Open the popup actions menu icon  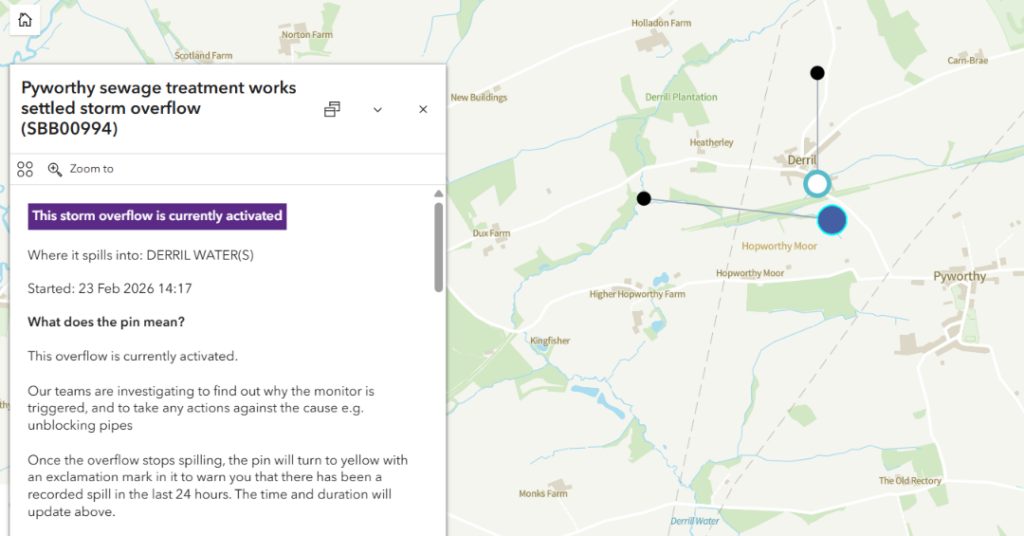(x=25, y=169)
